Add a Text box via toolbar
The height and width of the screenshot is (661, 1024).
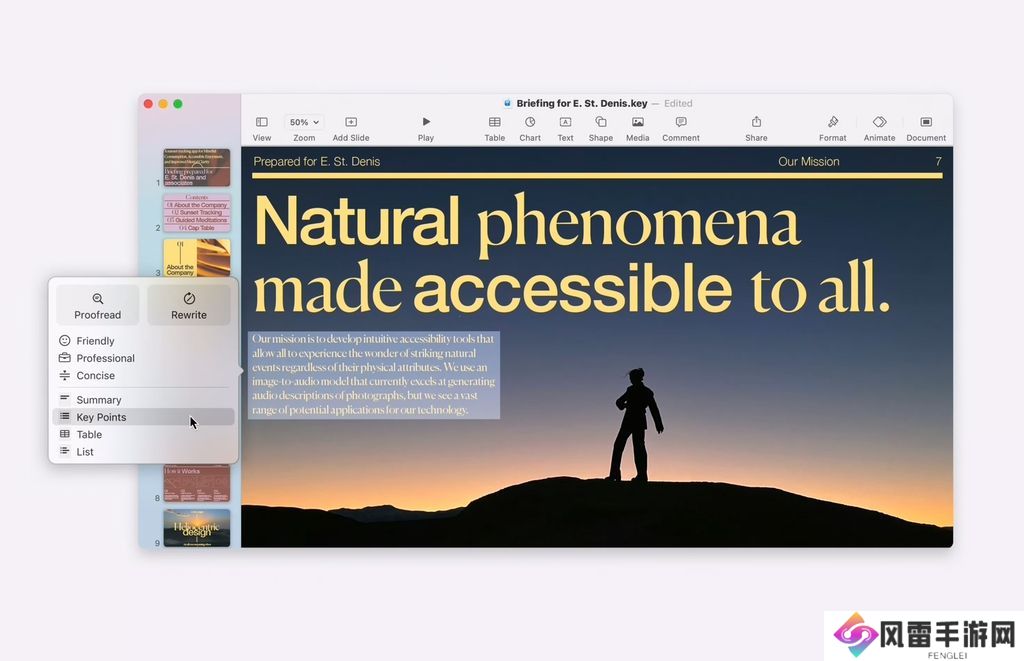tap(565, 122)
